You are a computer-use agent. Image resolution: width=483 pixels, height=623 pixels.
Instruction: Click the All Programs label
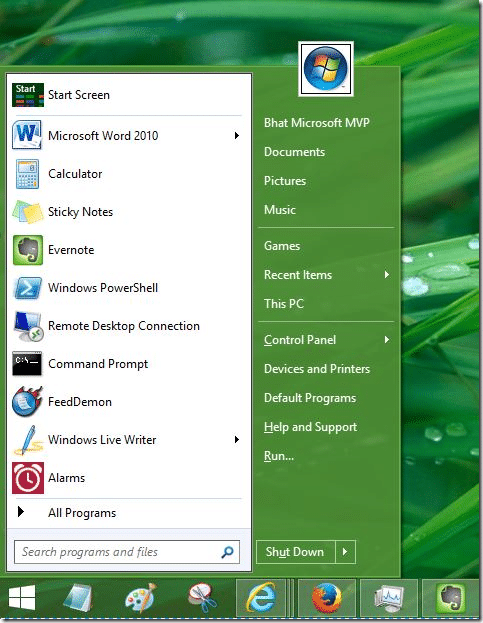[82, 513]
